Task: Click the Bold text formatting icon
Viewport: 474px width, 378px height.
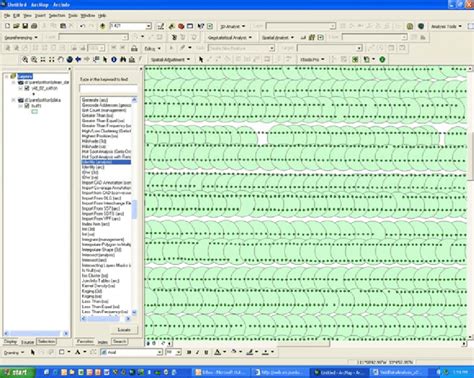Action: coord(189,352)
